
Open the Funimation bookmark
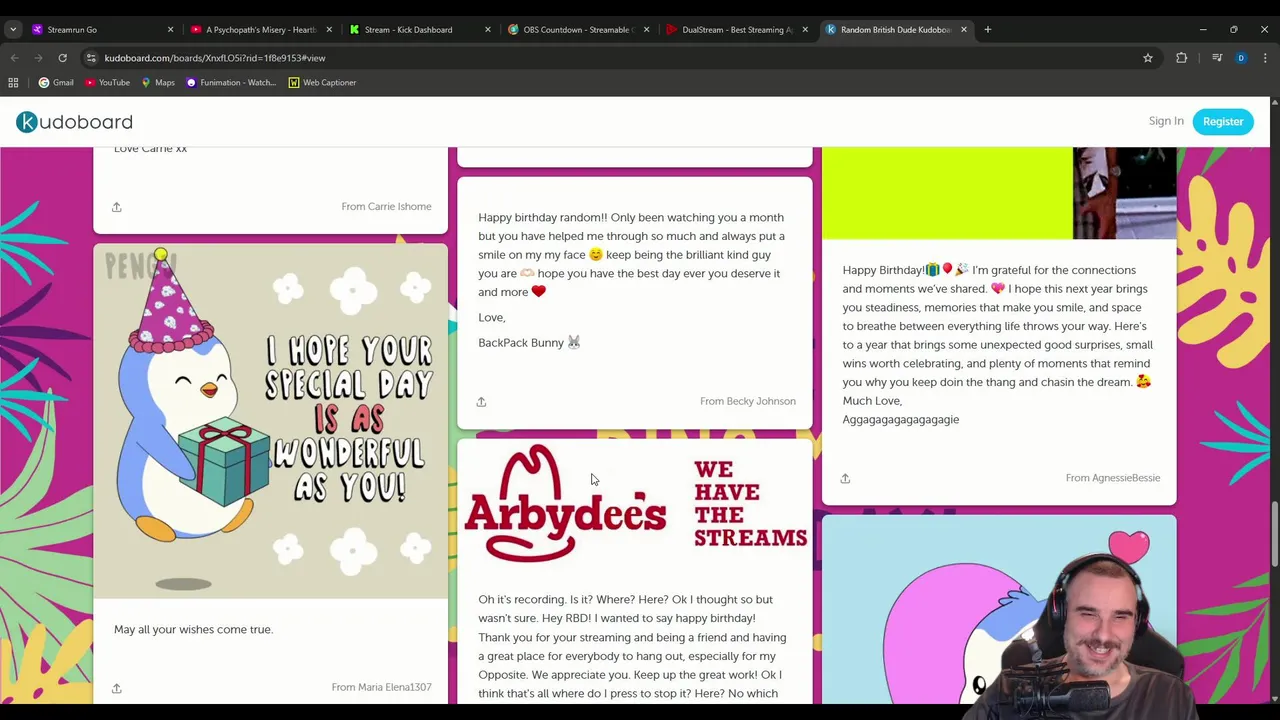click(x=231, y=82)
